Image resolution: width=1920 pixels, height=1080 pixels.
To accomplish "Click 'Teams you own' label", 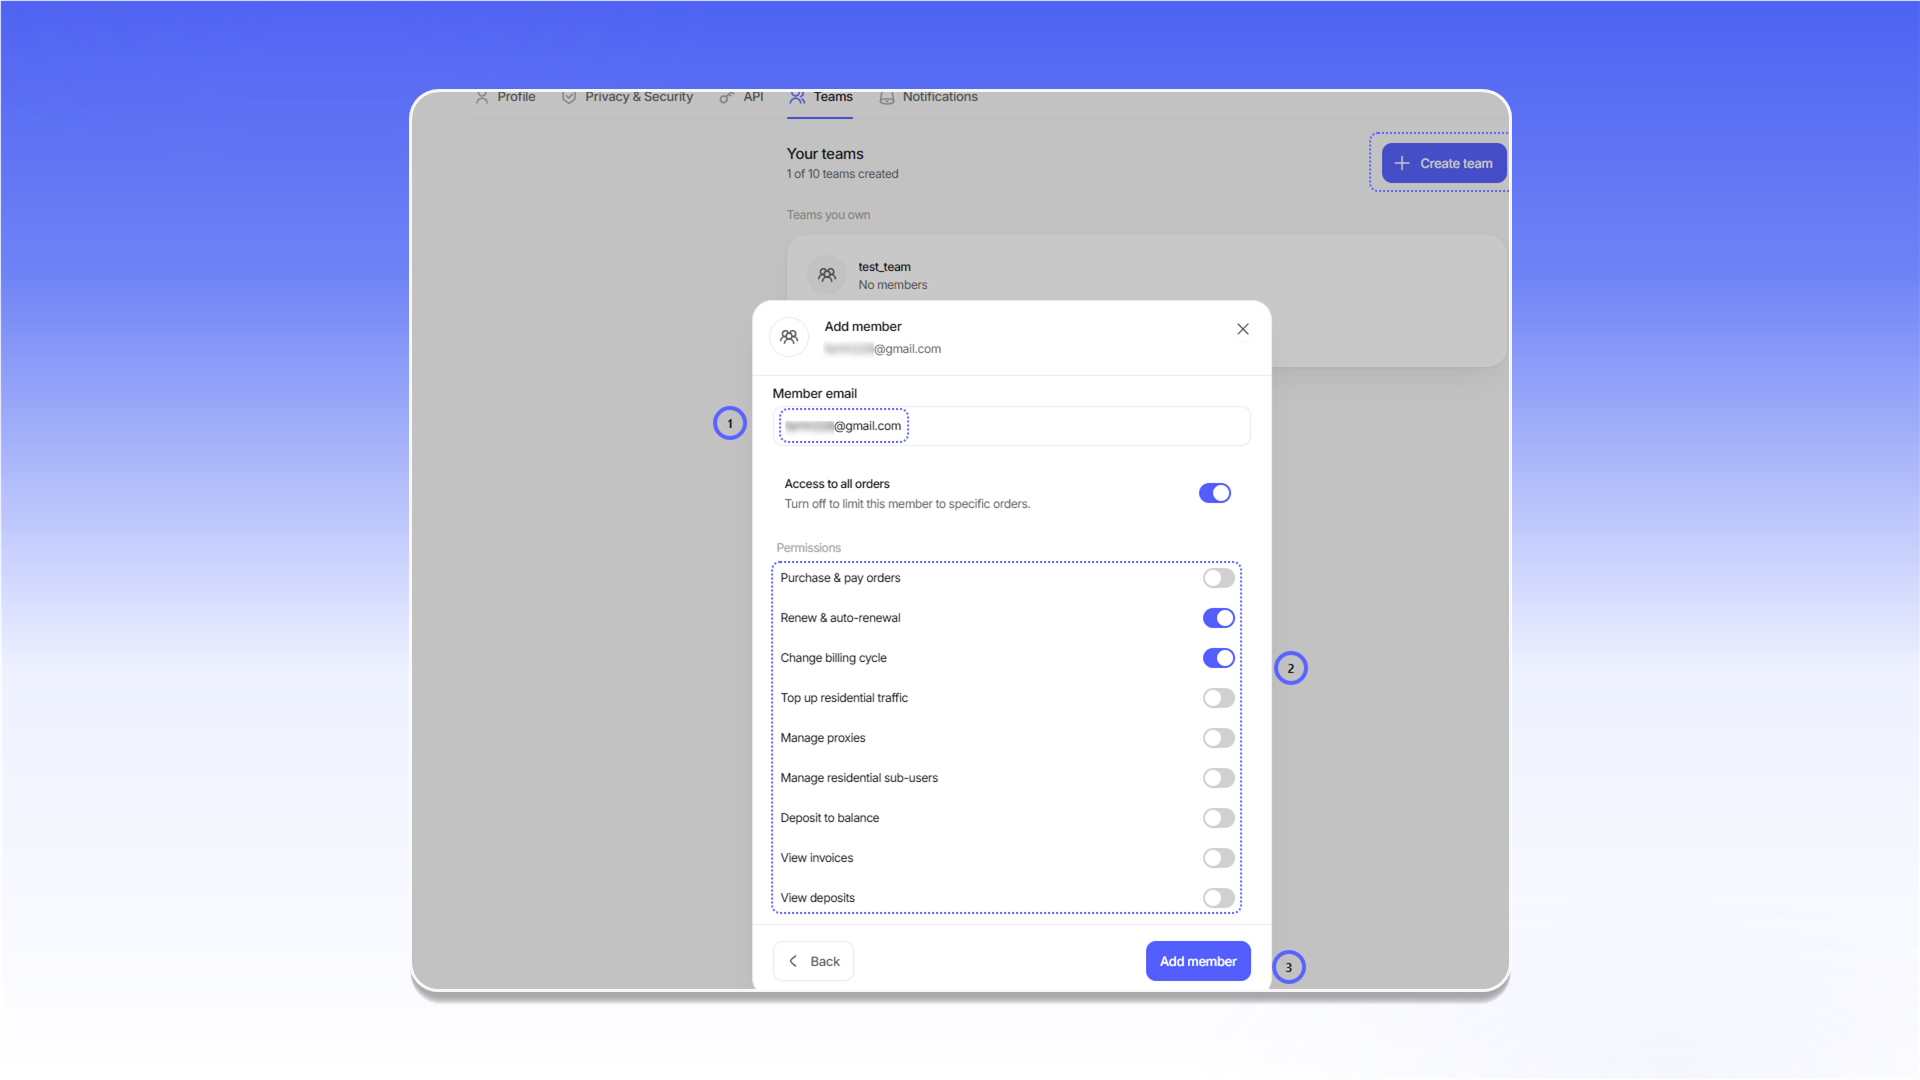I will tap(828, 215).
